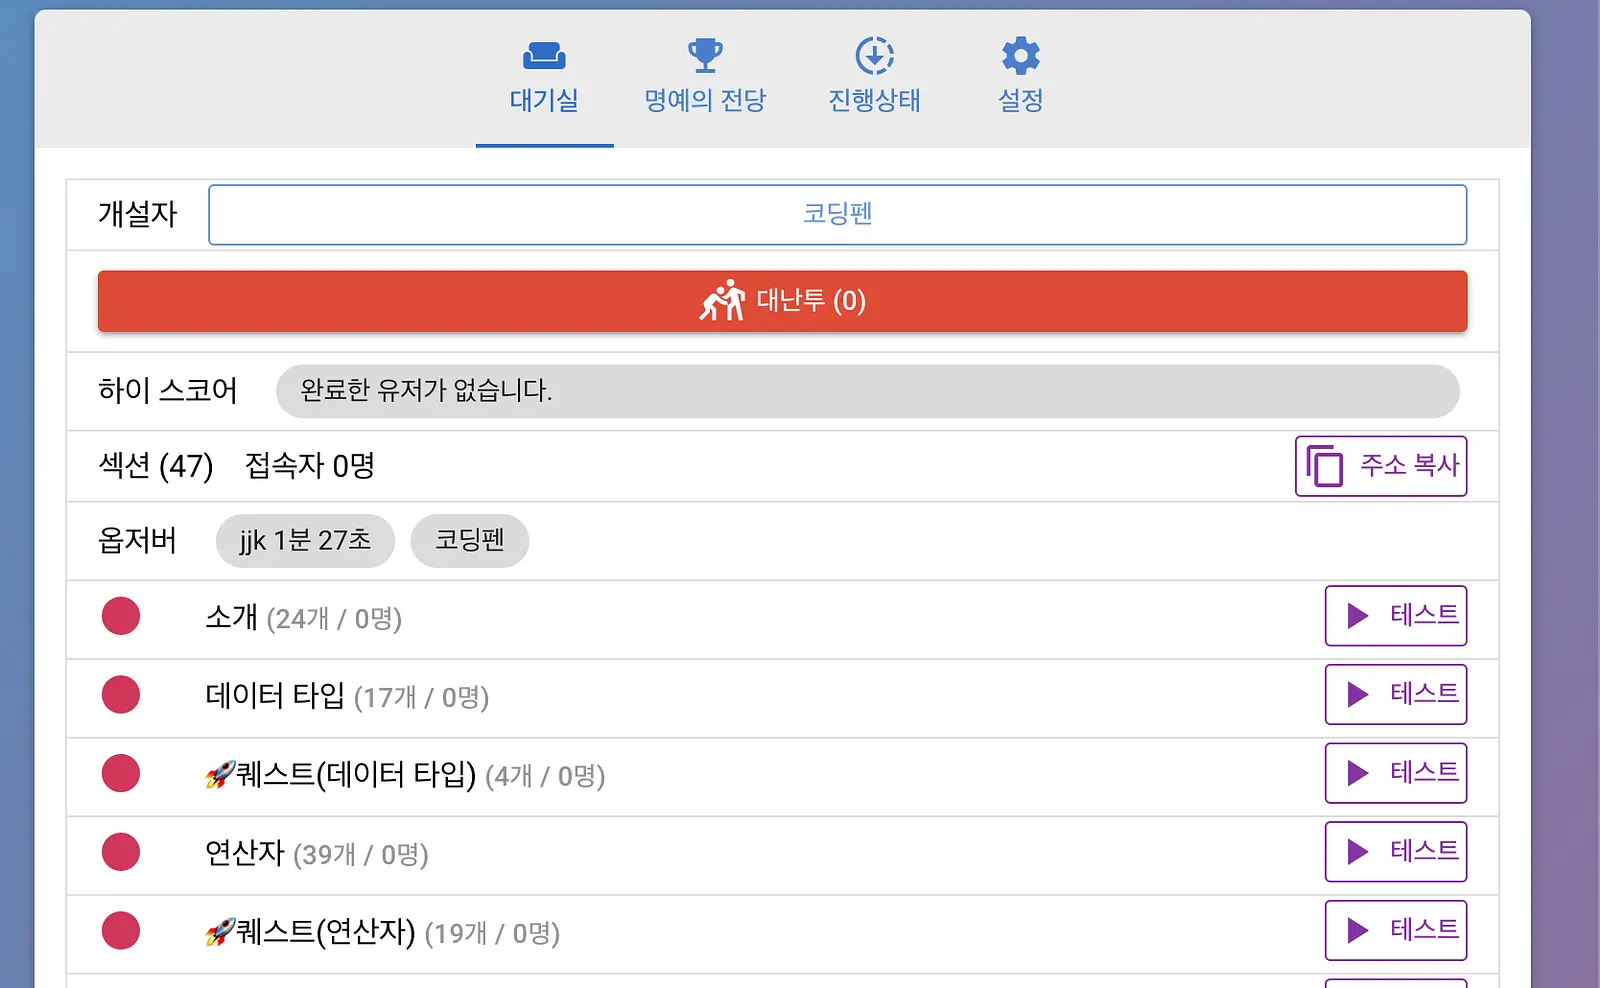Run 테스트 for 데이터 타입

point(1396,695)
